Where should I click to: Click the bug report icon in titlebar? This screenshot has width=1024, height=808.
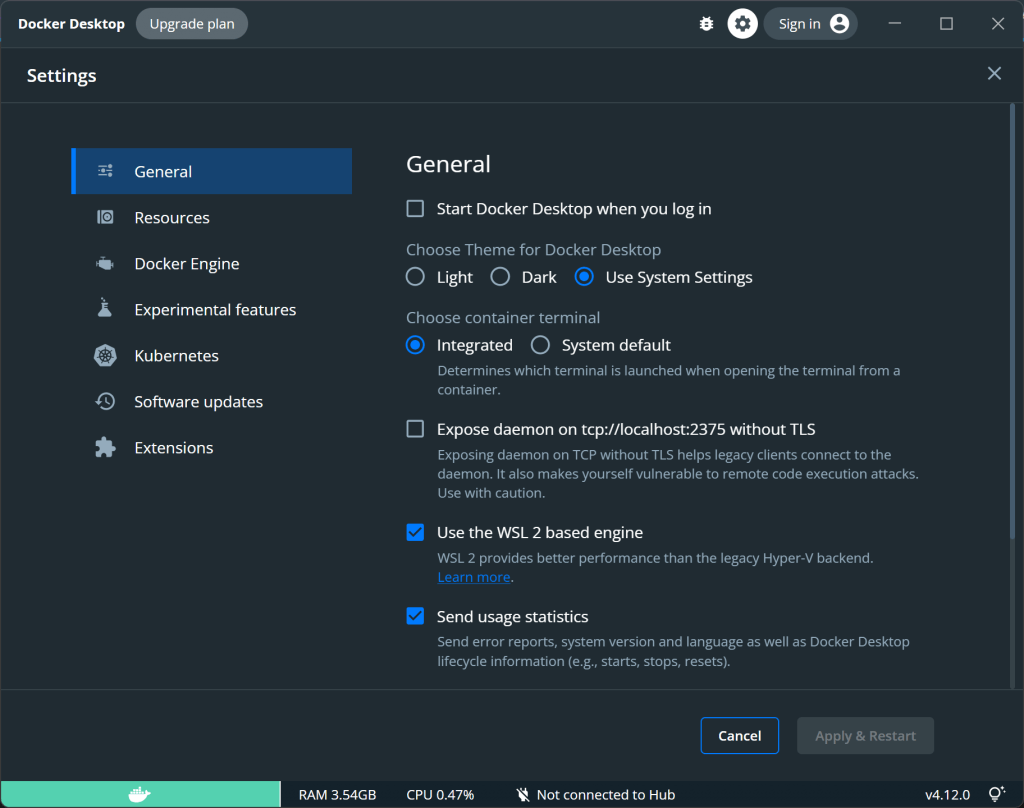coord(706,23)
